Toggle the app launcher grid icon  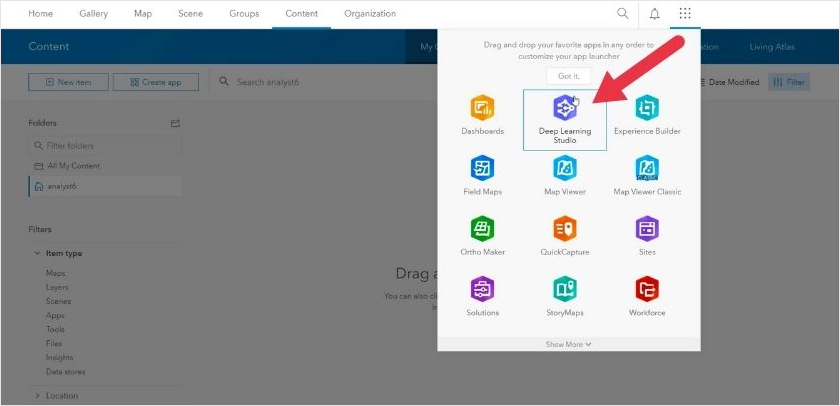pos(685,13)
